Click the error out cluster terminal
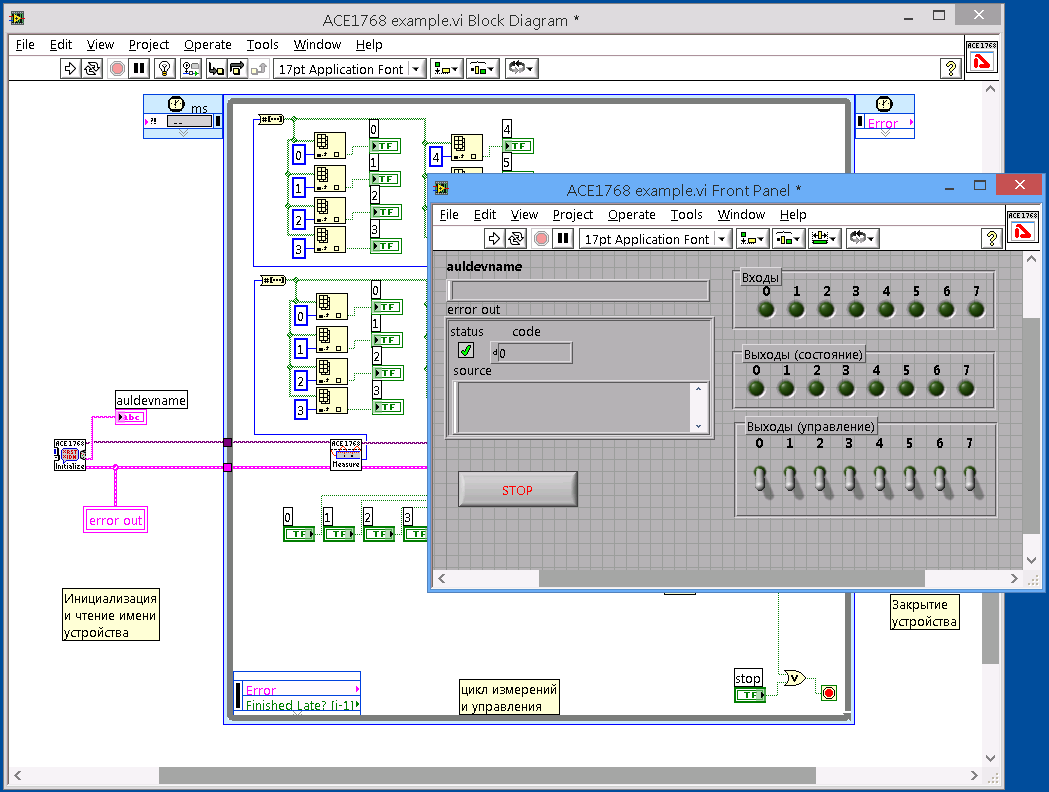This screenshot has height=792, width=1049. click(115, 520)
